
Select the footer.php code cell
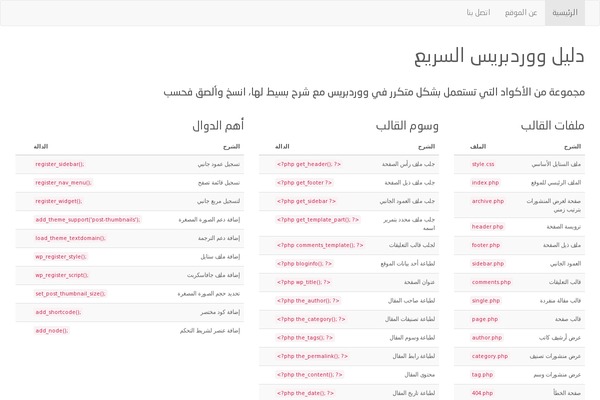(x=486, y=245)
